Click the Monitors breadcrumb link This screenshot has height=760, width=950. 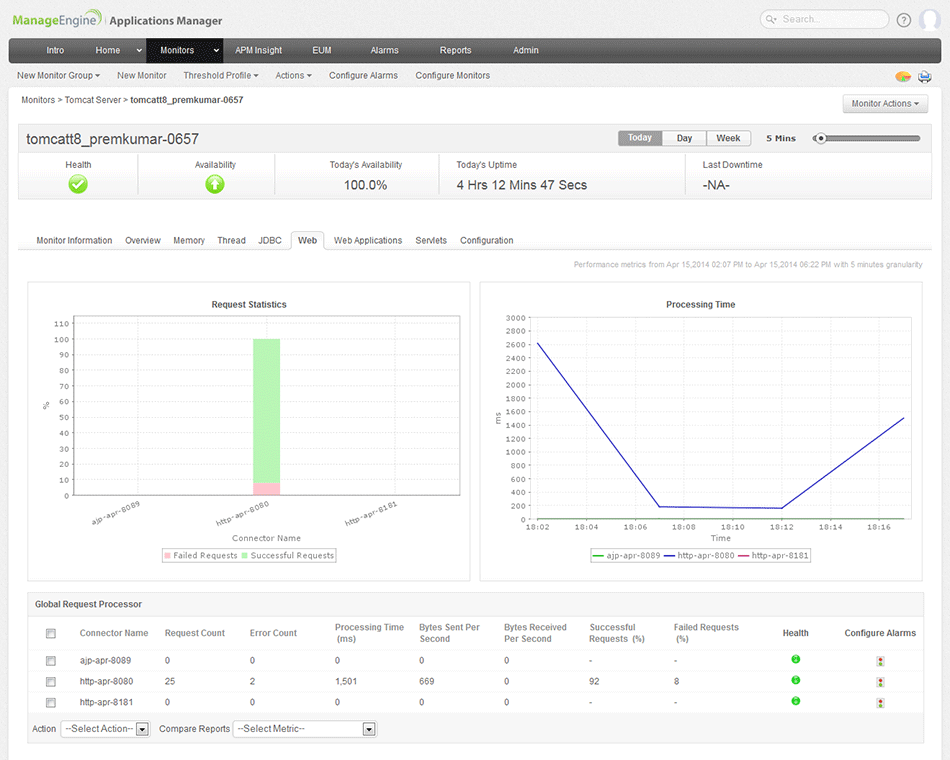(38, 100)
